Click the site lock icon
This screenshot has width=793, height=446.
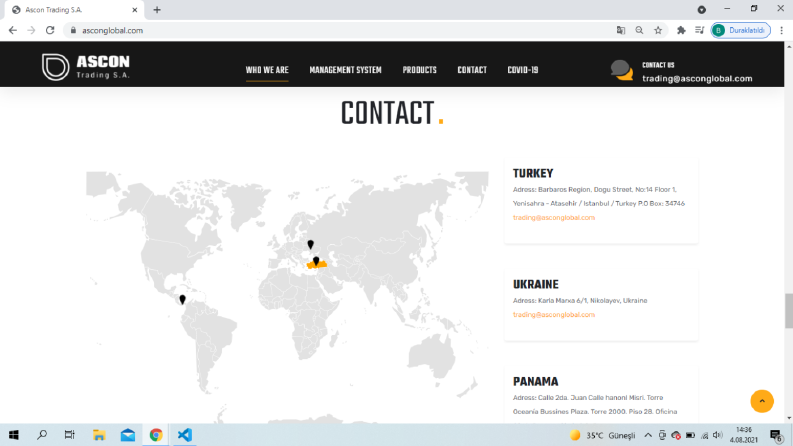coord(73,30)
